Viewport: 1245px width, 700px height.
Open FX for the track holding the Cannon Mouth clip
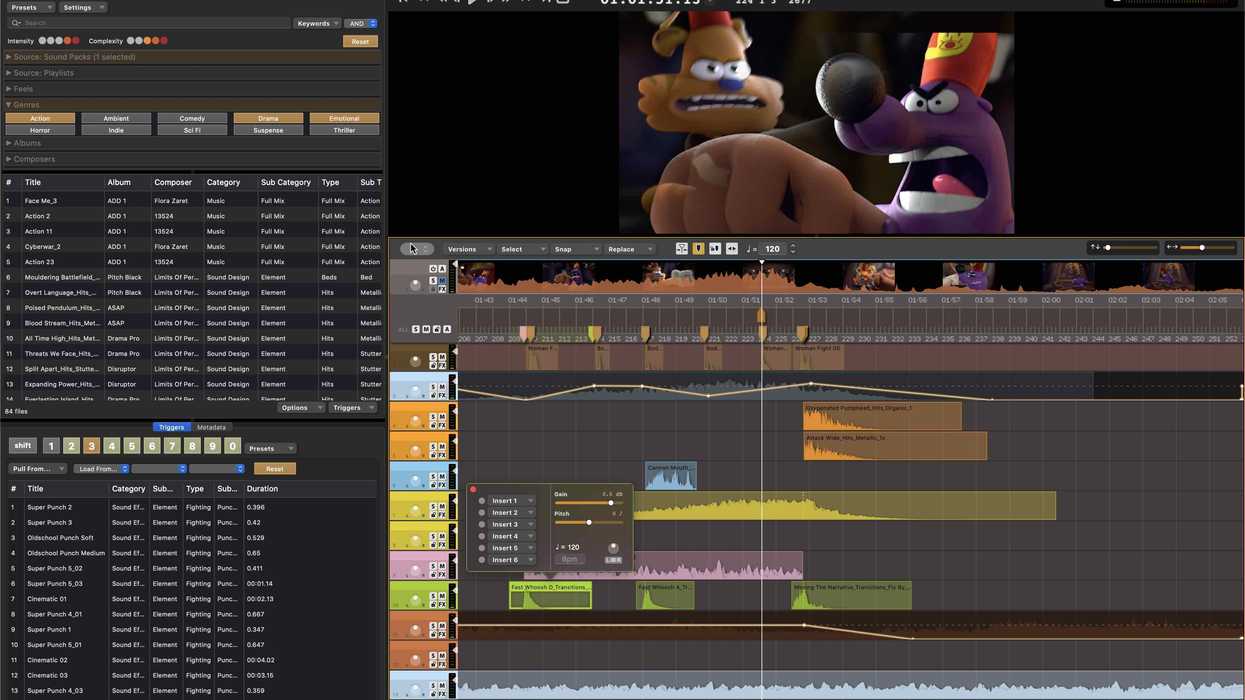point(442,484)
